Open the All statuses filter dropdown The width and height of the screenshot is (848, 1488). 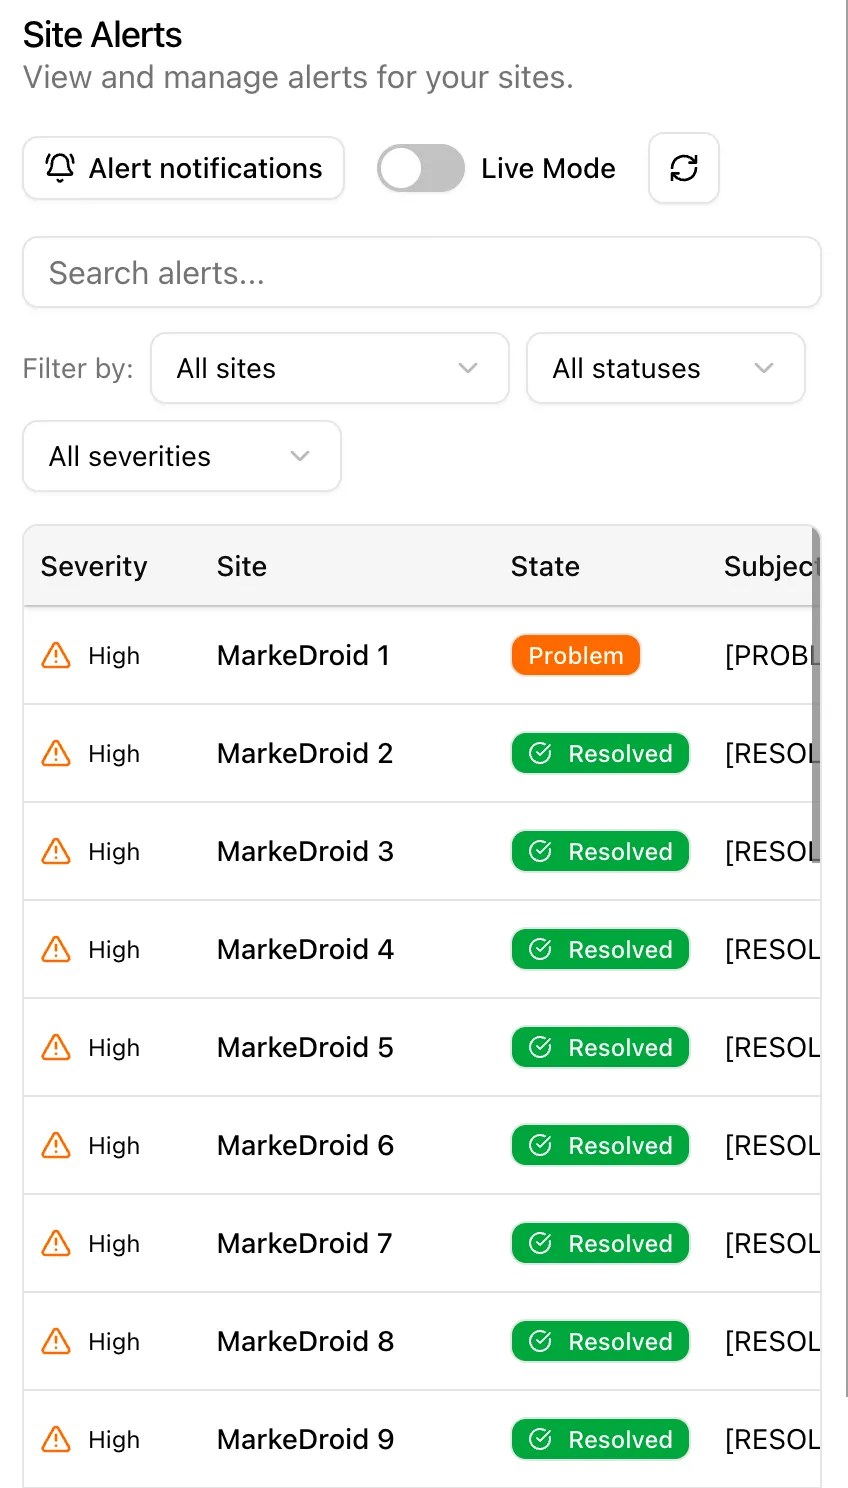[x=666, y=368]
